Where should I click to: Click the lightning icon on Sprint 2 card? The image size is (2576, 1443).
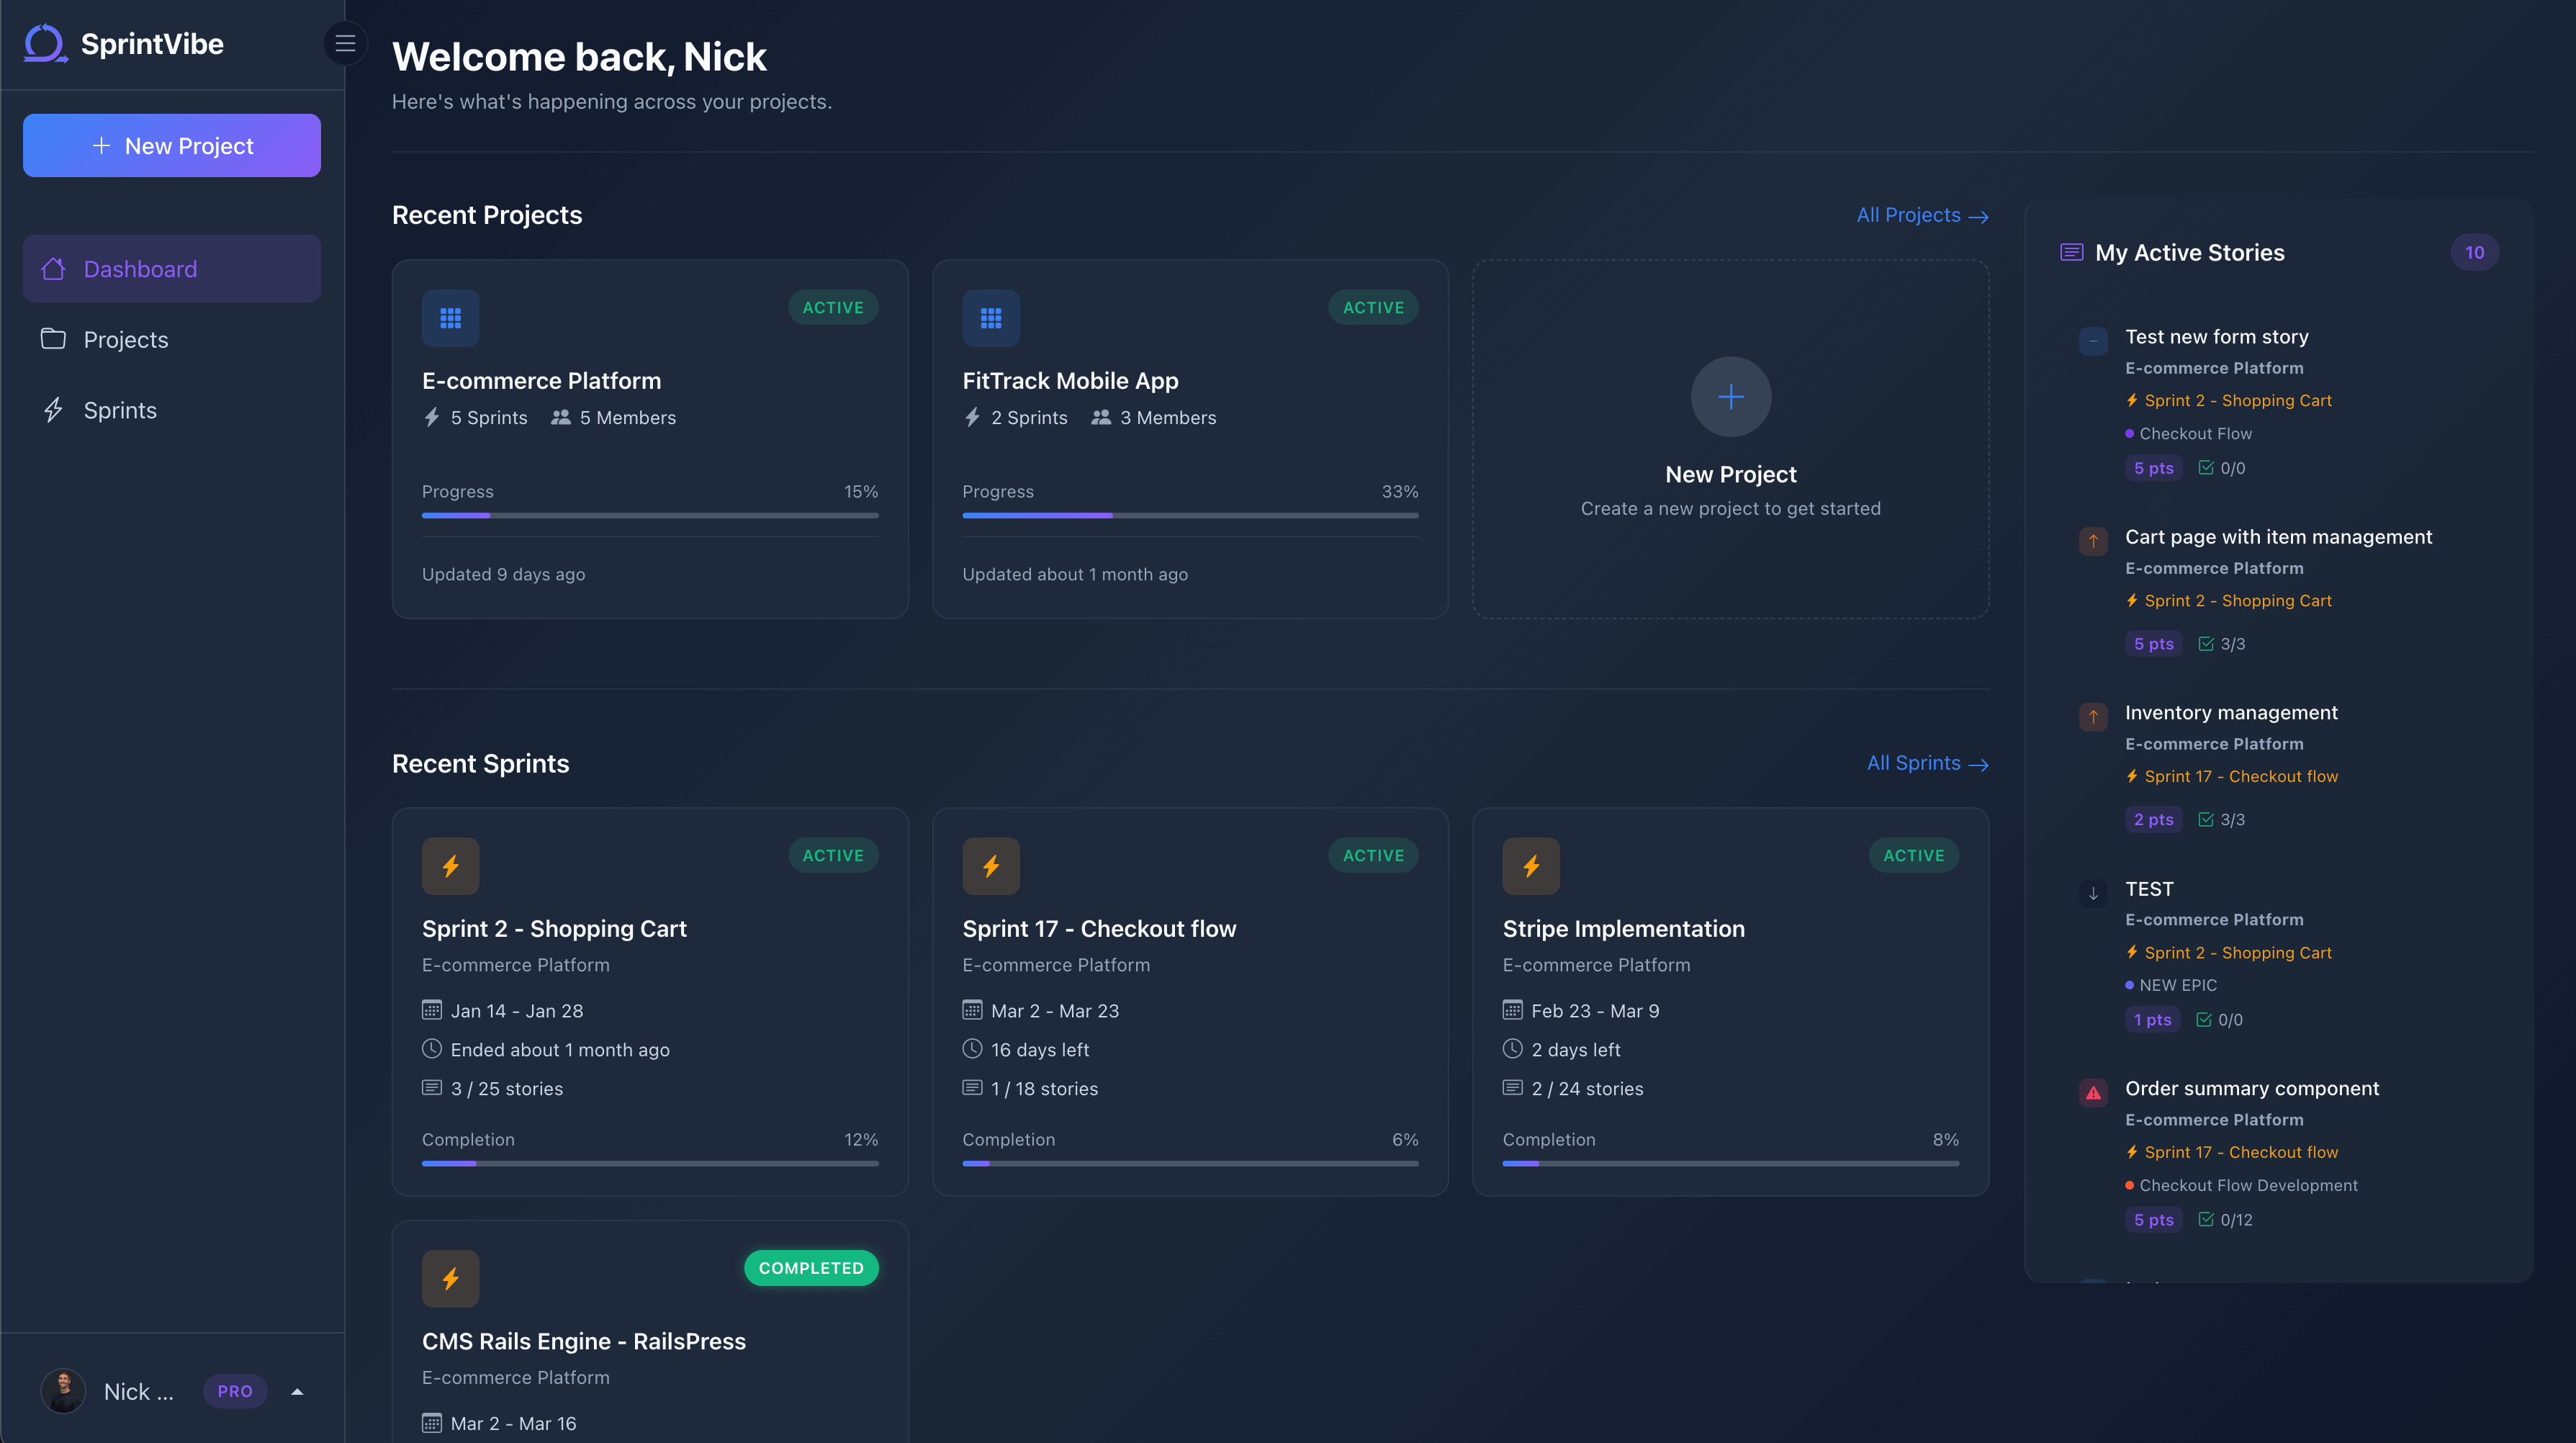(450, 866)
